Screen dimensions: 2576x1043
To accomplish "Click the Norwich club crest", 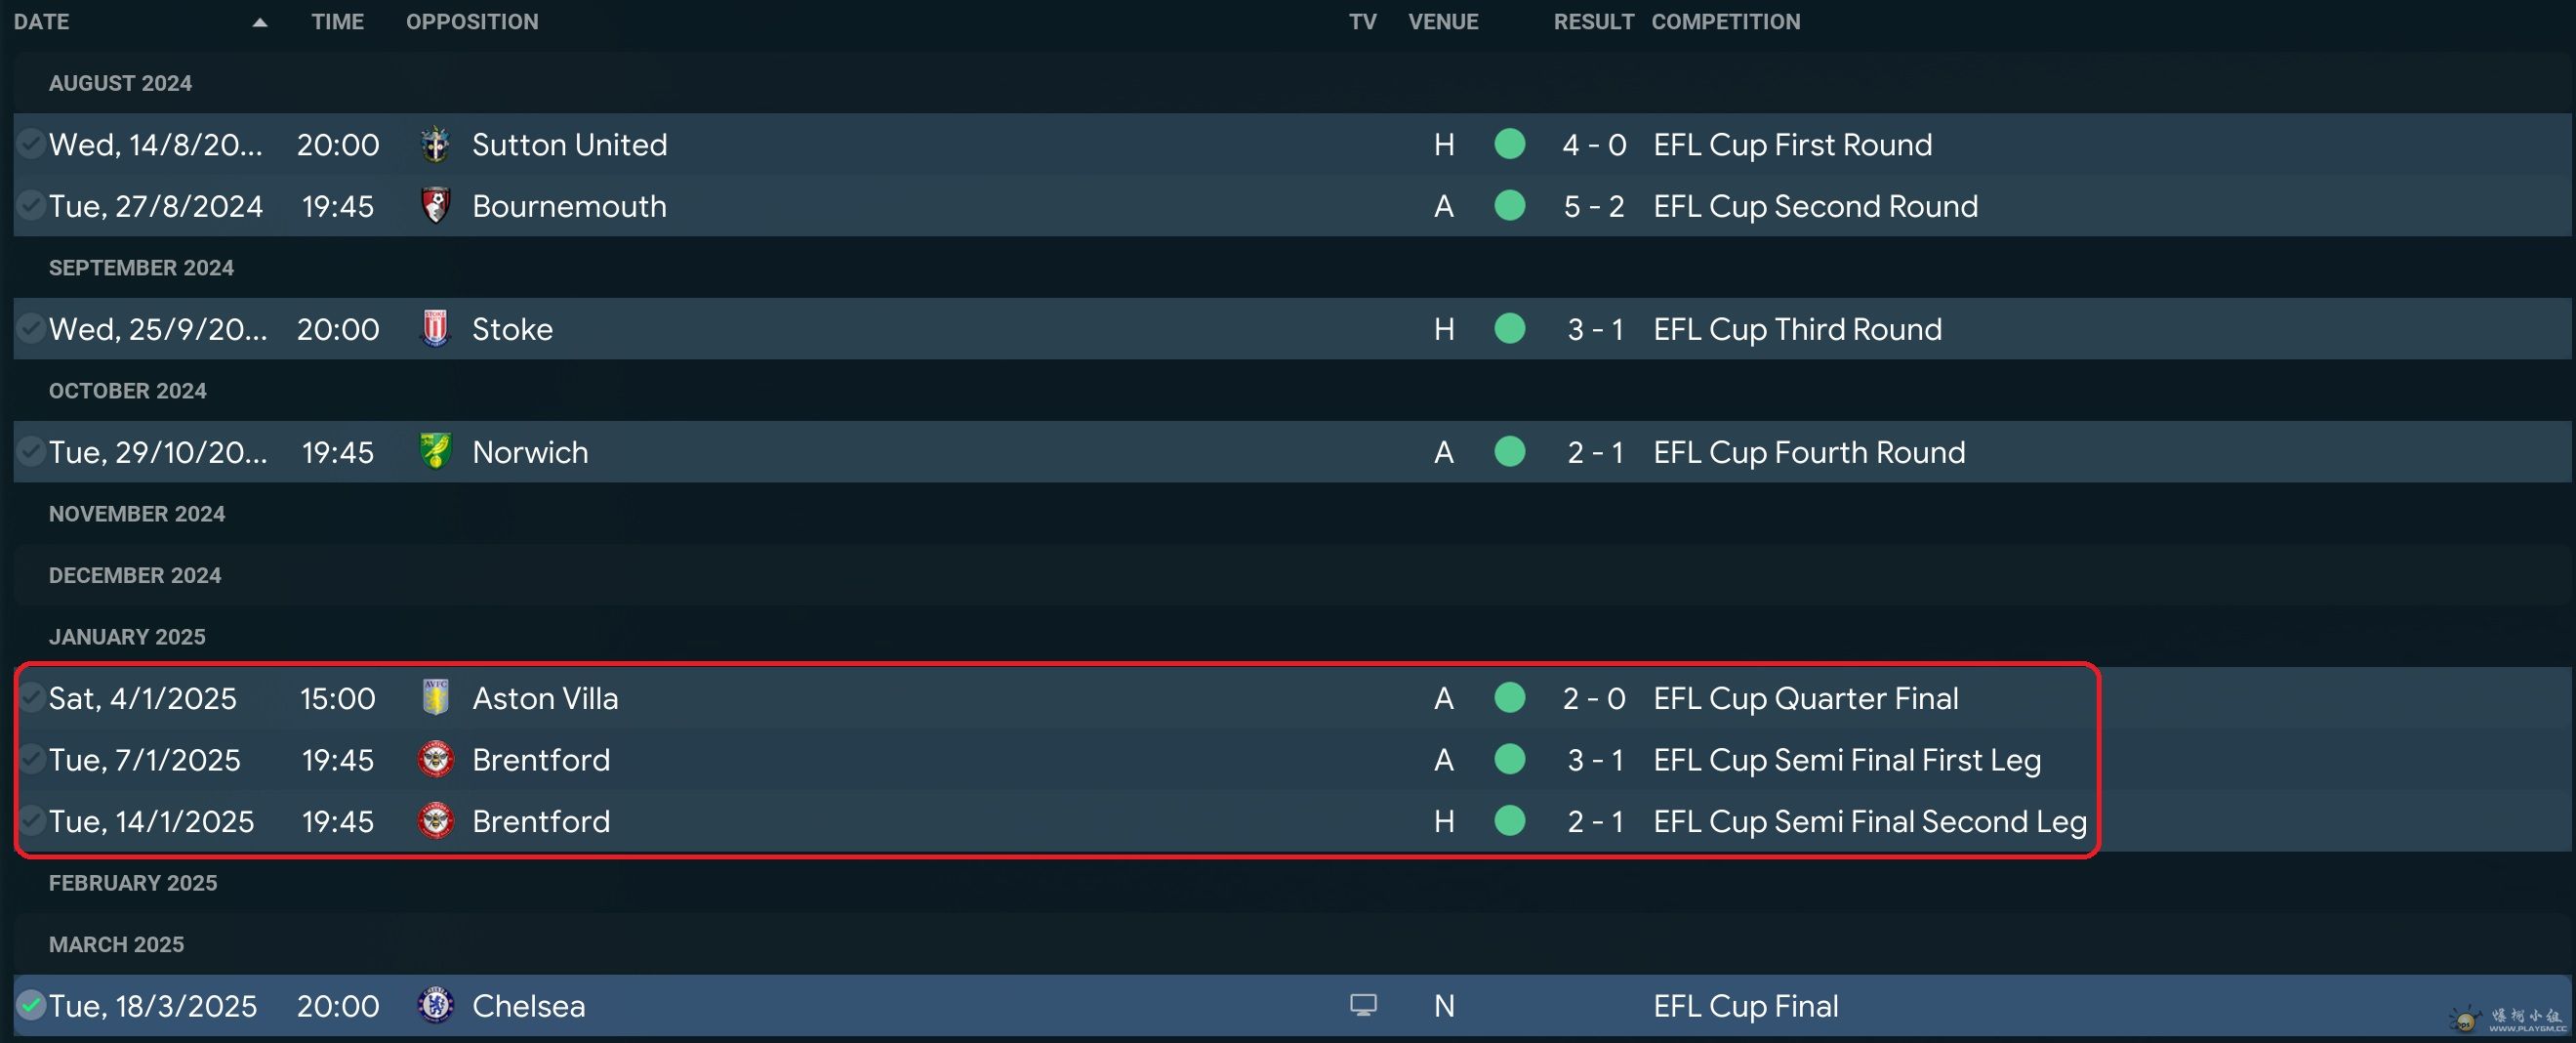I will [435, 452].
